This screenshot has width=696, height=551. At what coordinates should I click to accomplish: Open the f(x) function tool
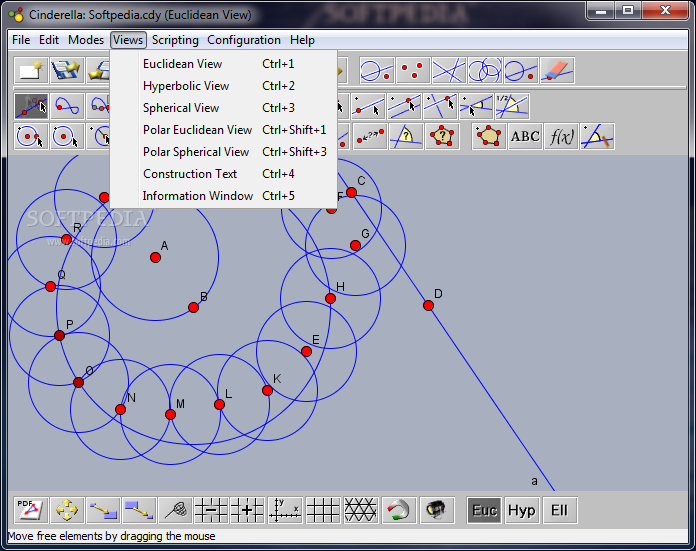(x=561, y=136)
